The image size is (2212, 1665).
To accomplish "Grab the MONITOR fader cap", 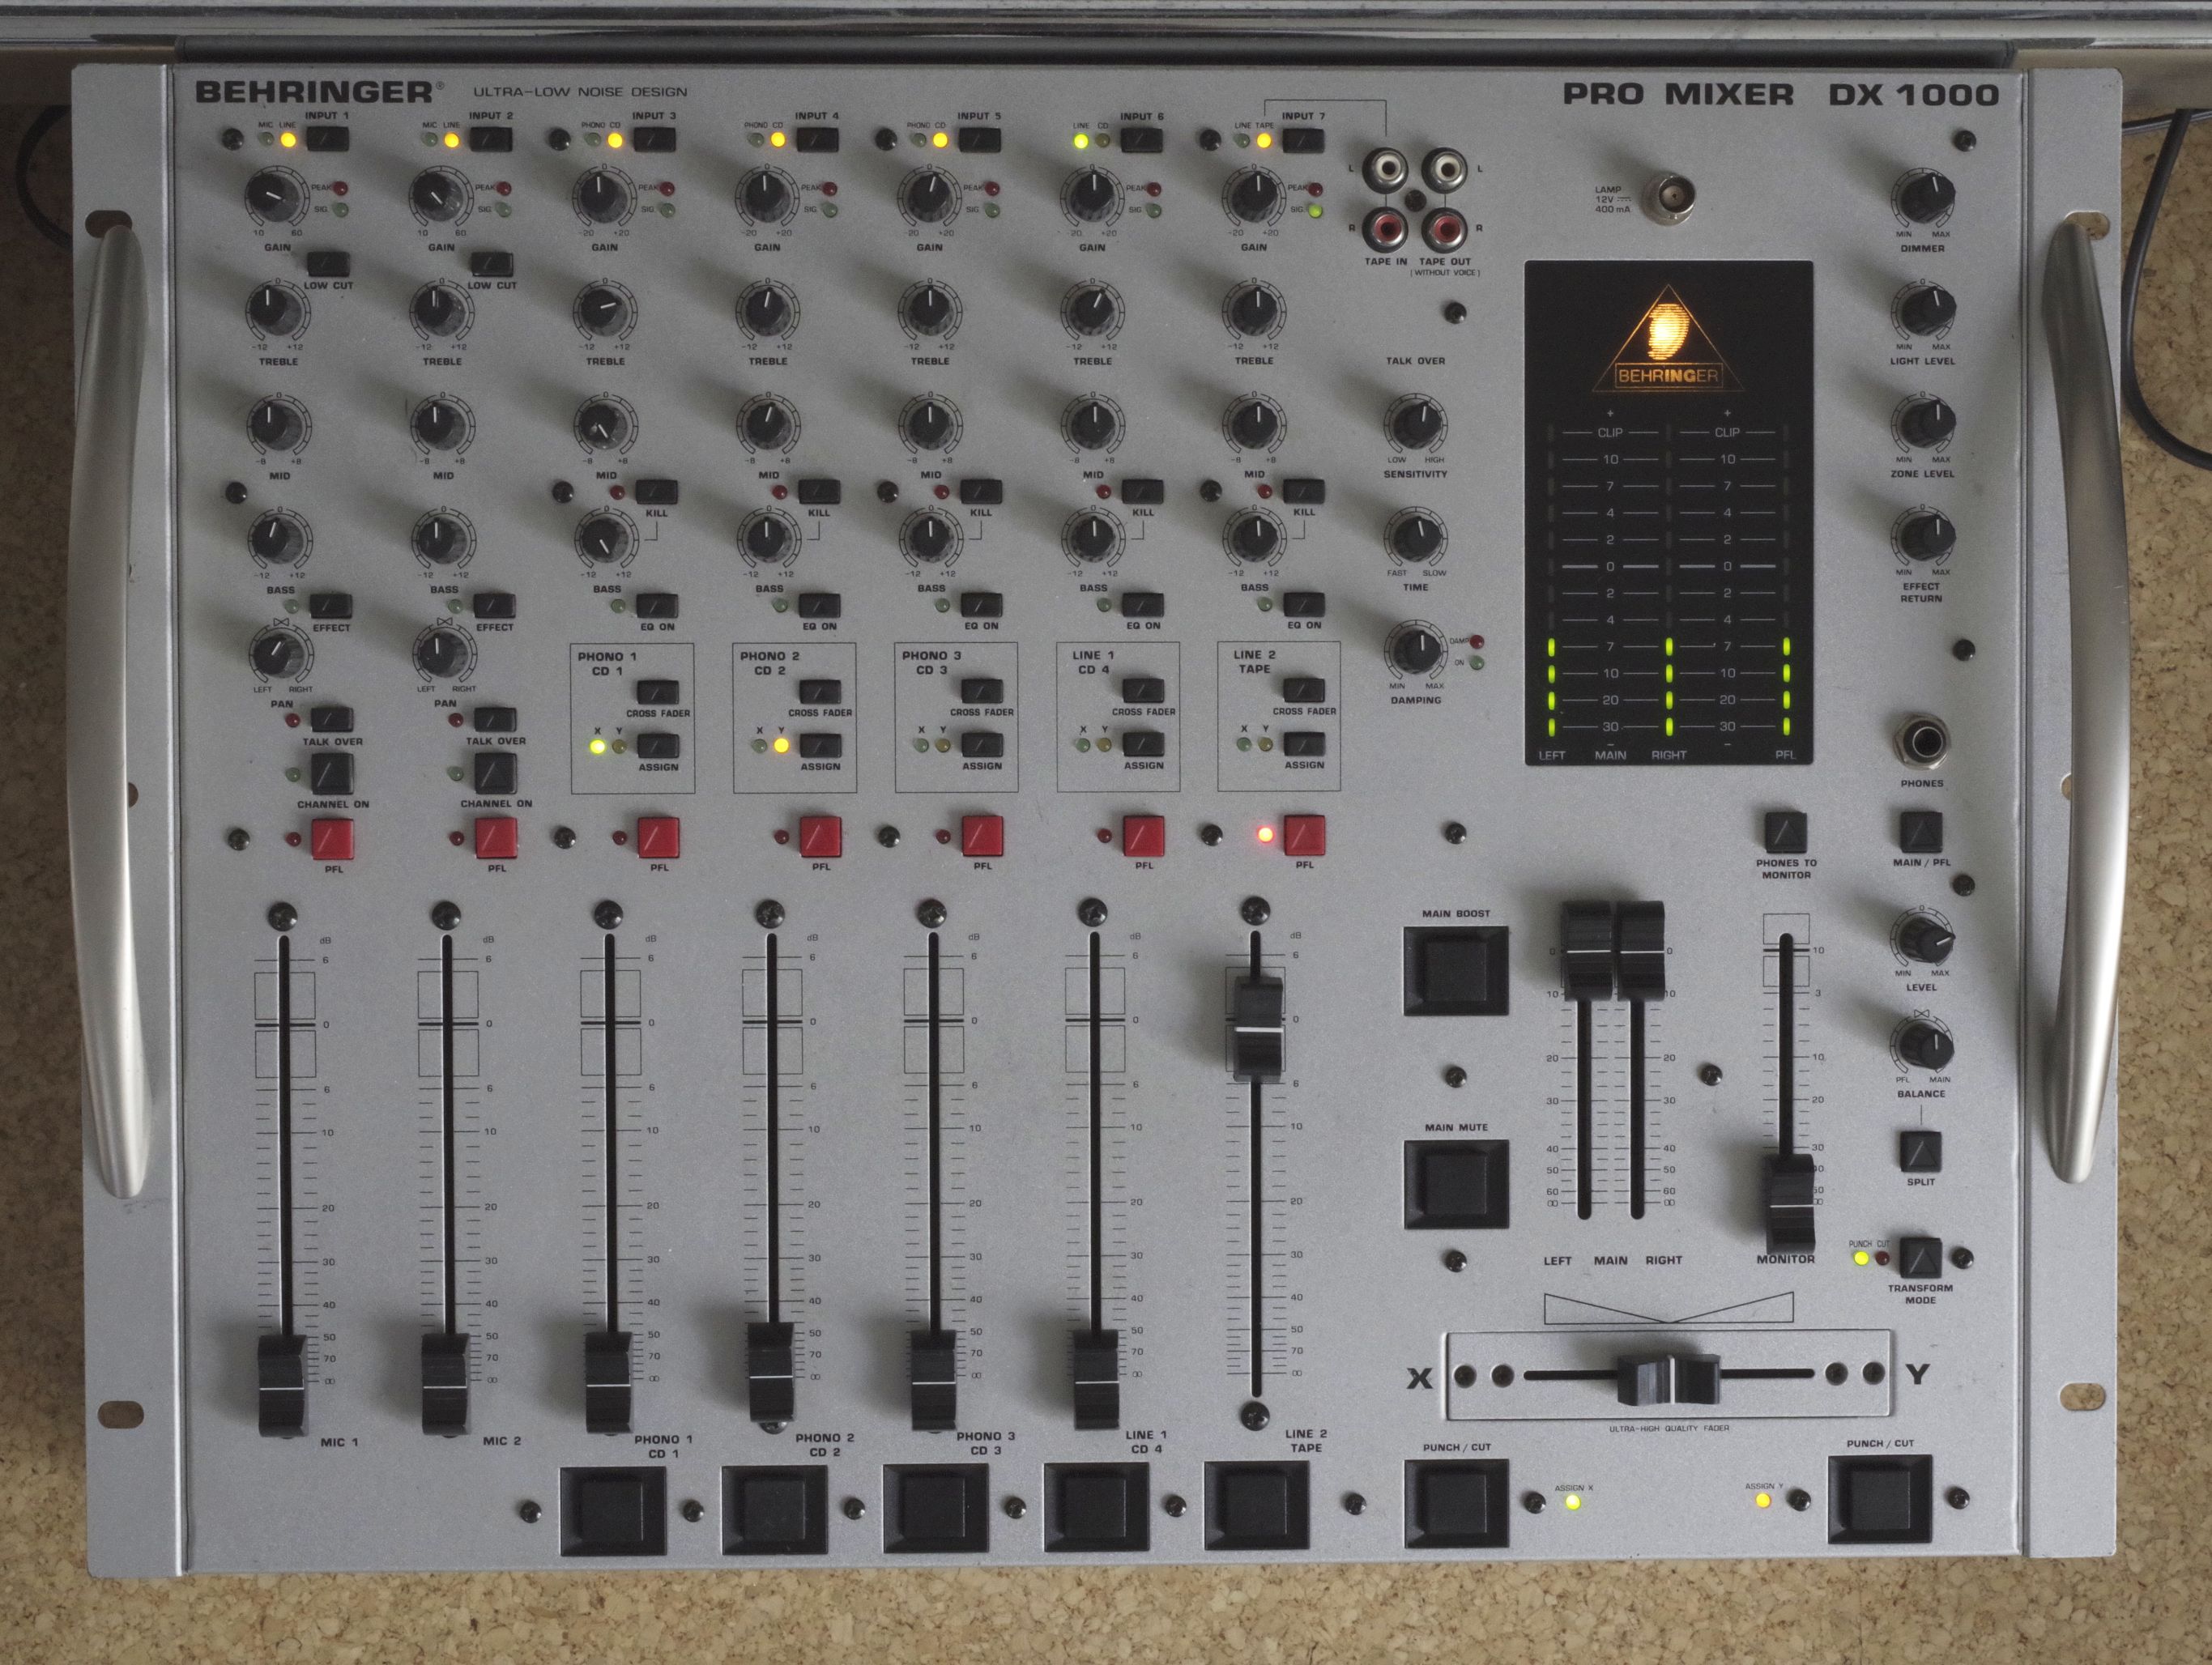I will click(x=1789, y=1203).
